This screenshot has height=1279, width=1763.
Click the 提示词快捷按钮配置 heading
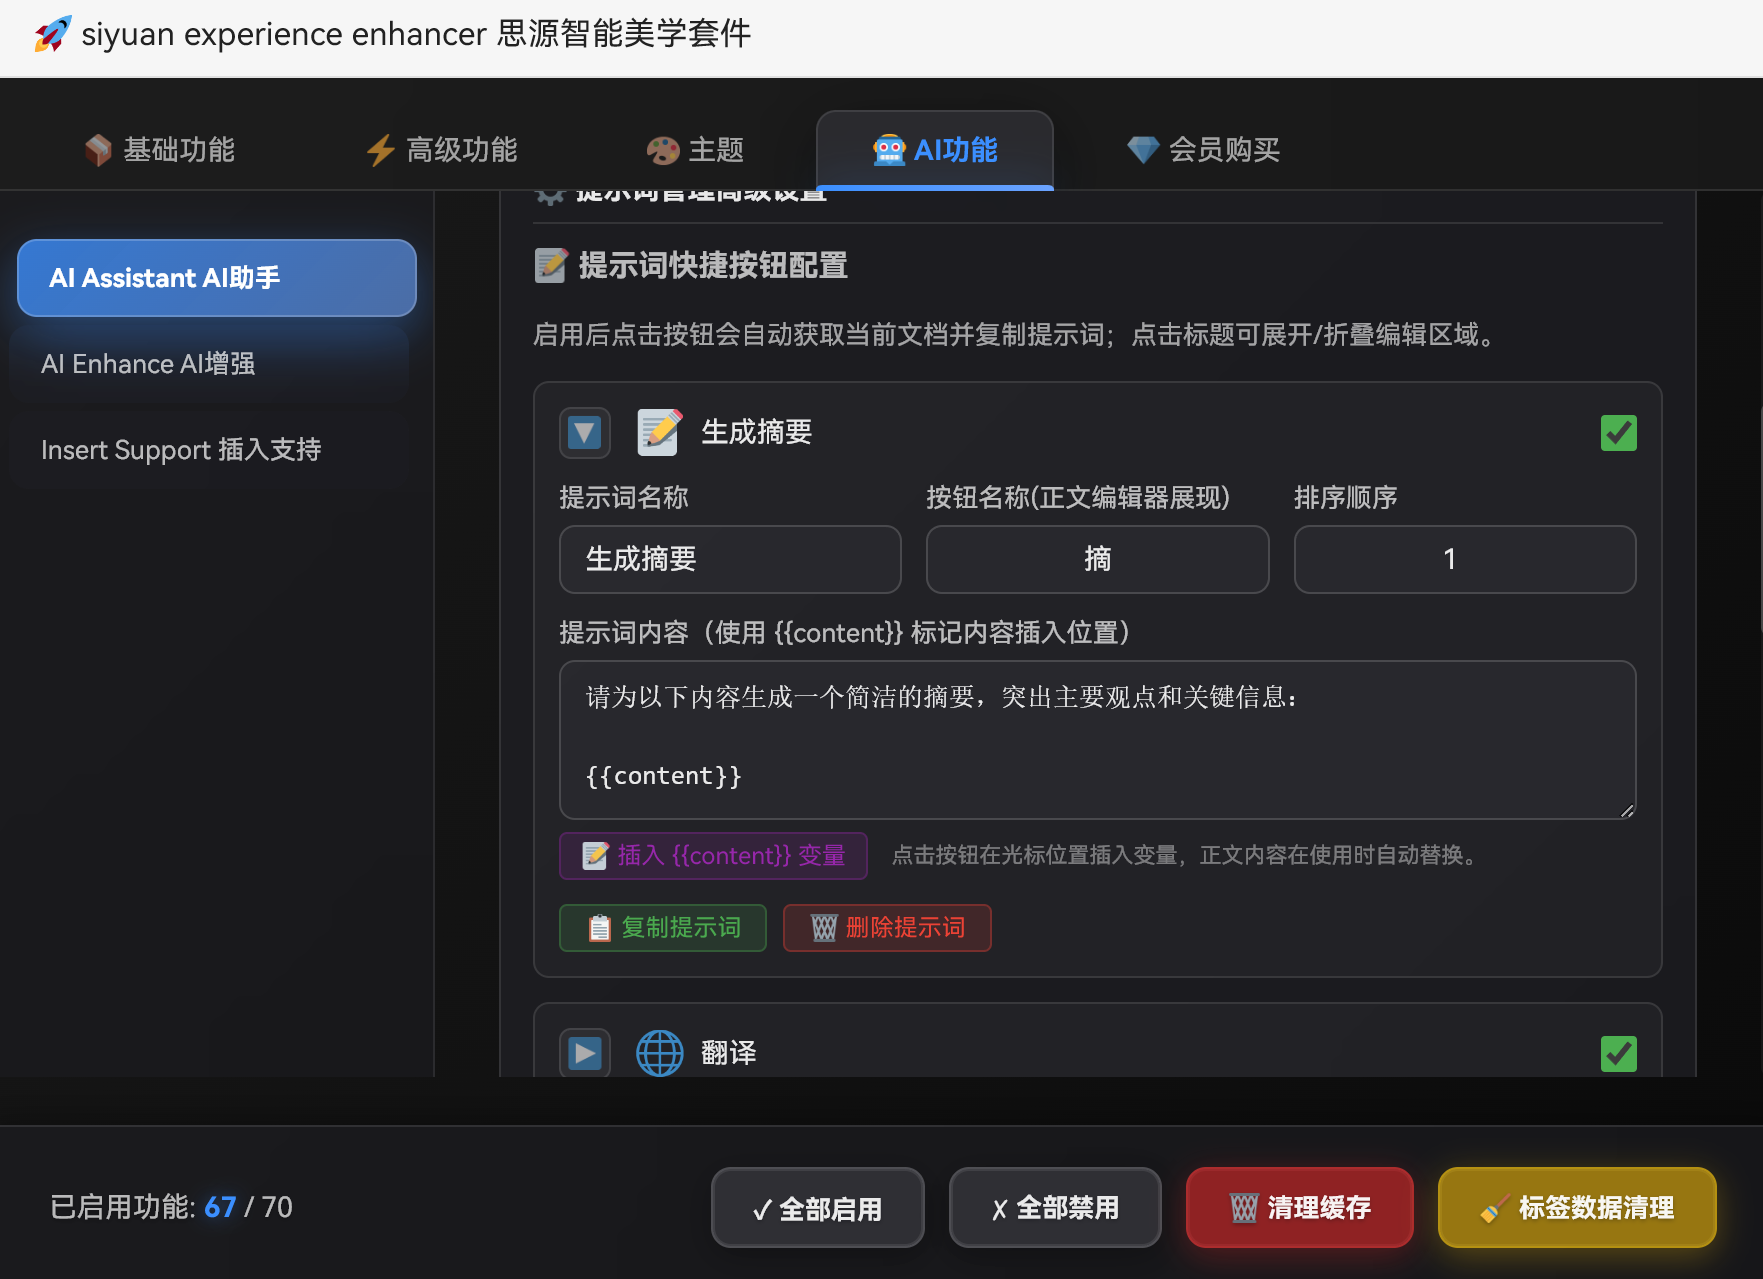713,265
